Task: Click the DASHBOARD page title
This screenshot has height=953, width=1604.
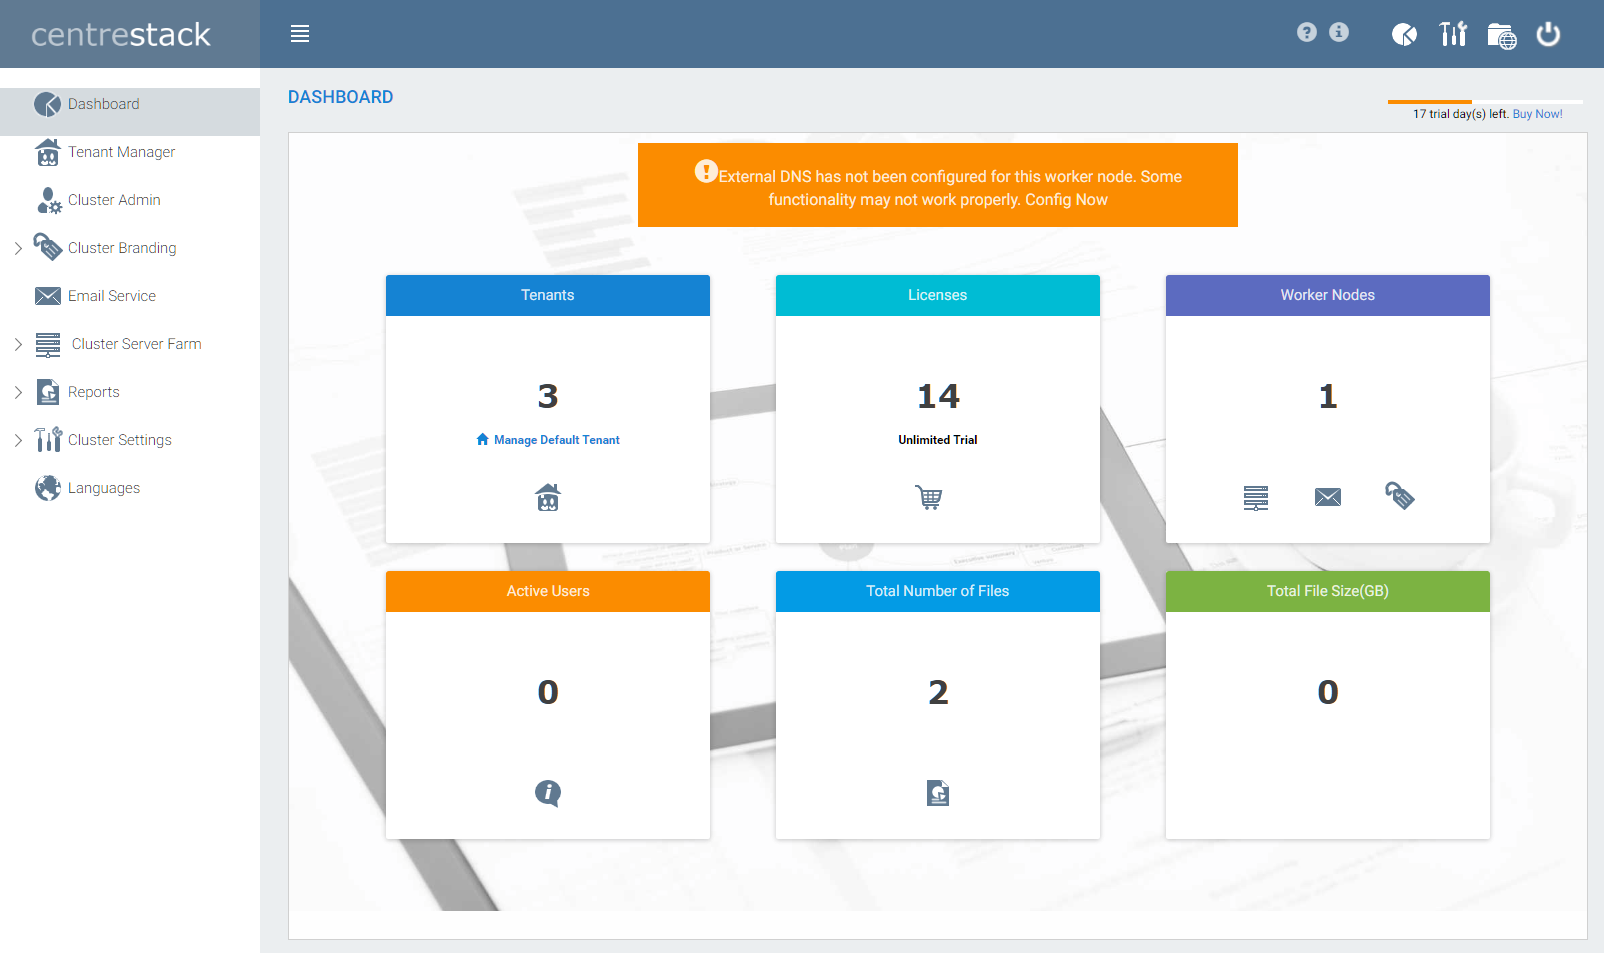Action: click(341, 97)
